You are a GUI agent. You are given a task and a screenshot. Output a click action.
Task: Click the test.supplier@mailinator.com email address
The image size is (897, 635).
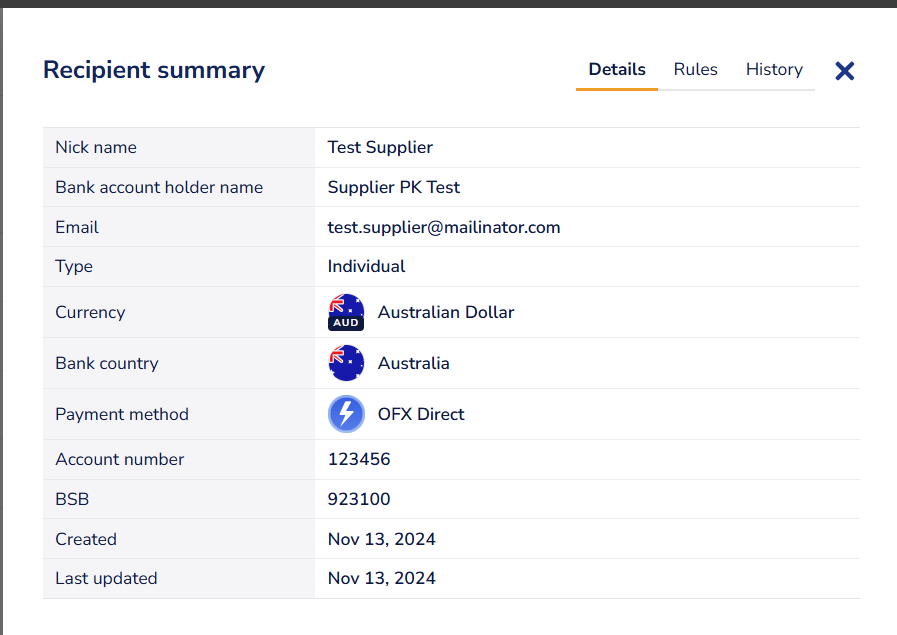pyautogui.click(x=444, y=227)
